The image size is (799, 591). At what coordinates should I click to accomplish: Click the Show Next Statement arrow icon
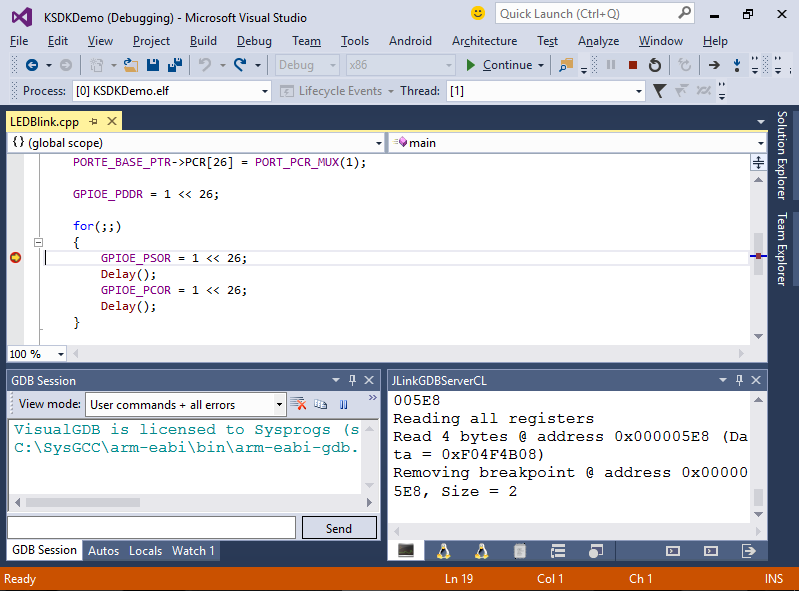714,65
